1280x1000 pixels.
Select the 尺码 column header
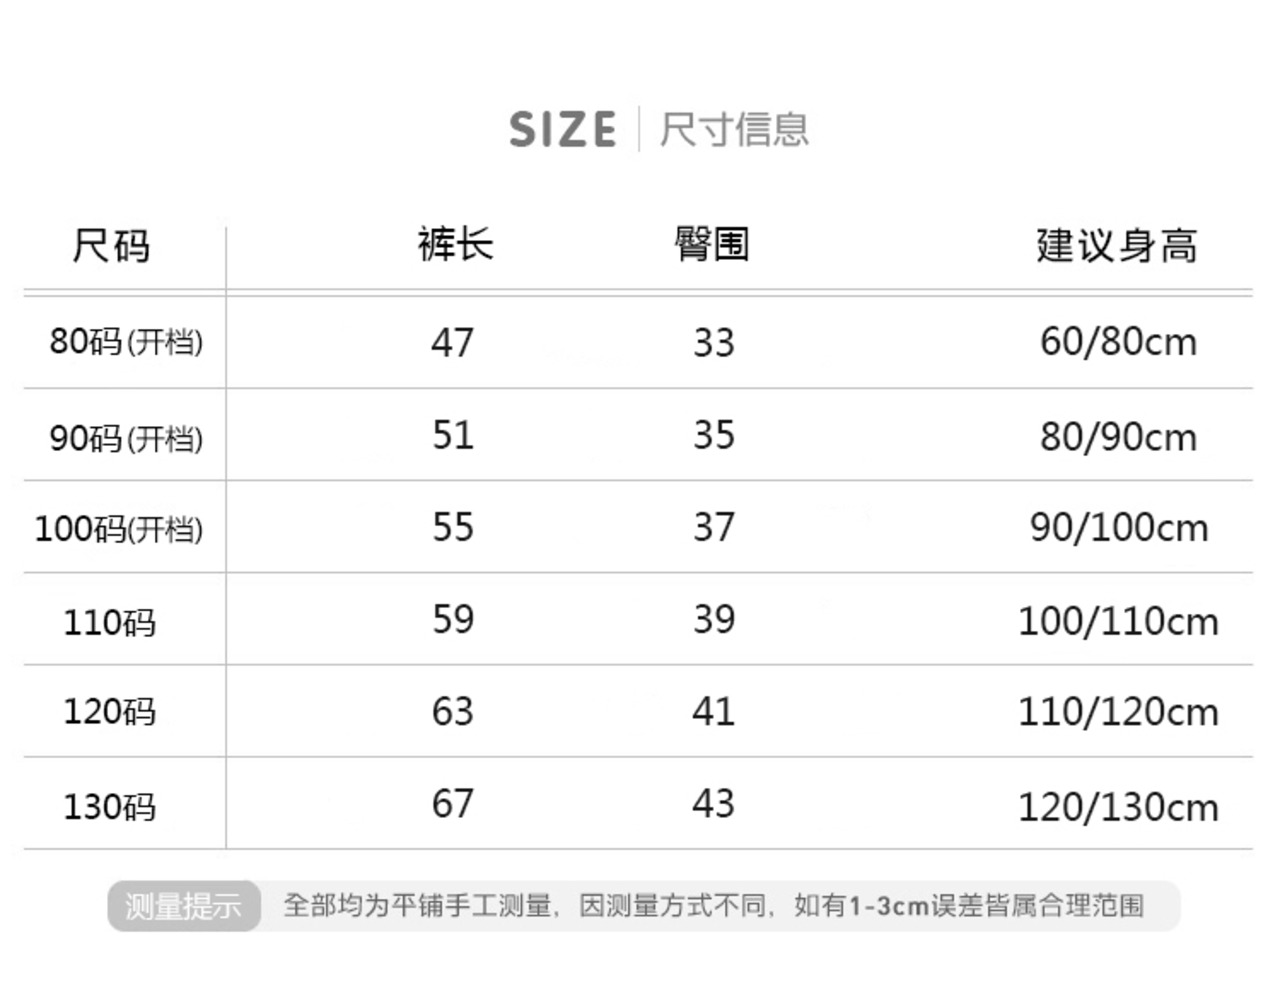click(111, 245)
